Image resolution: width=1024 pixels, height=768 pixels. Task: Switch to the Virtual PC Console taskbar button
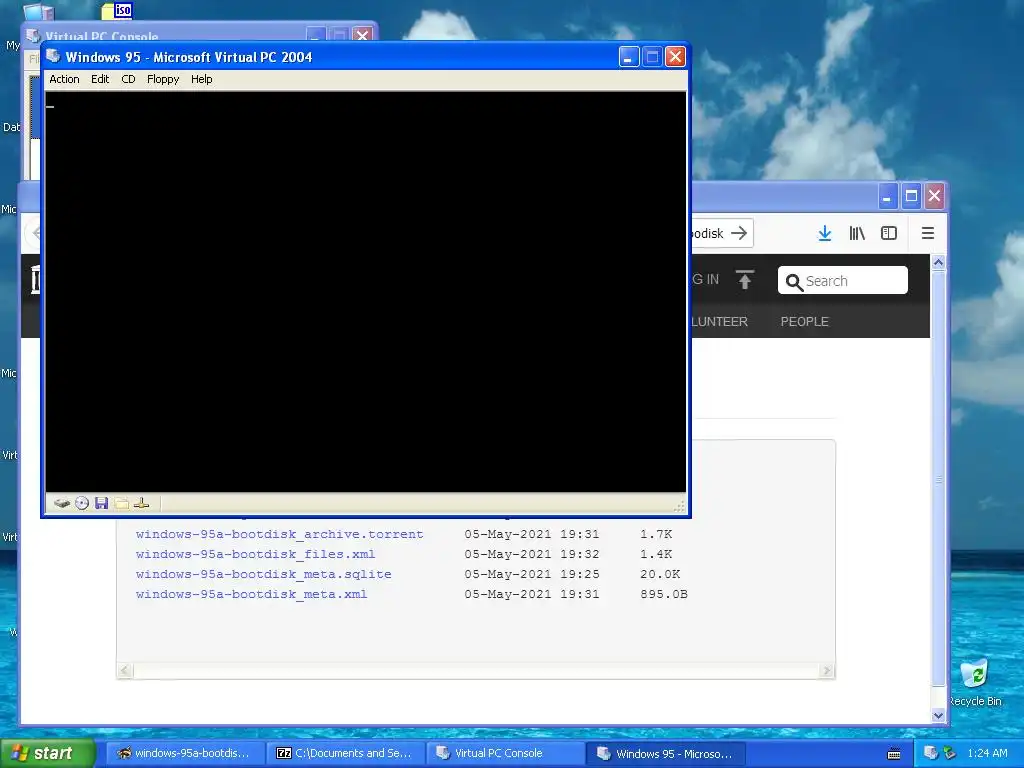[505, 753]
